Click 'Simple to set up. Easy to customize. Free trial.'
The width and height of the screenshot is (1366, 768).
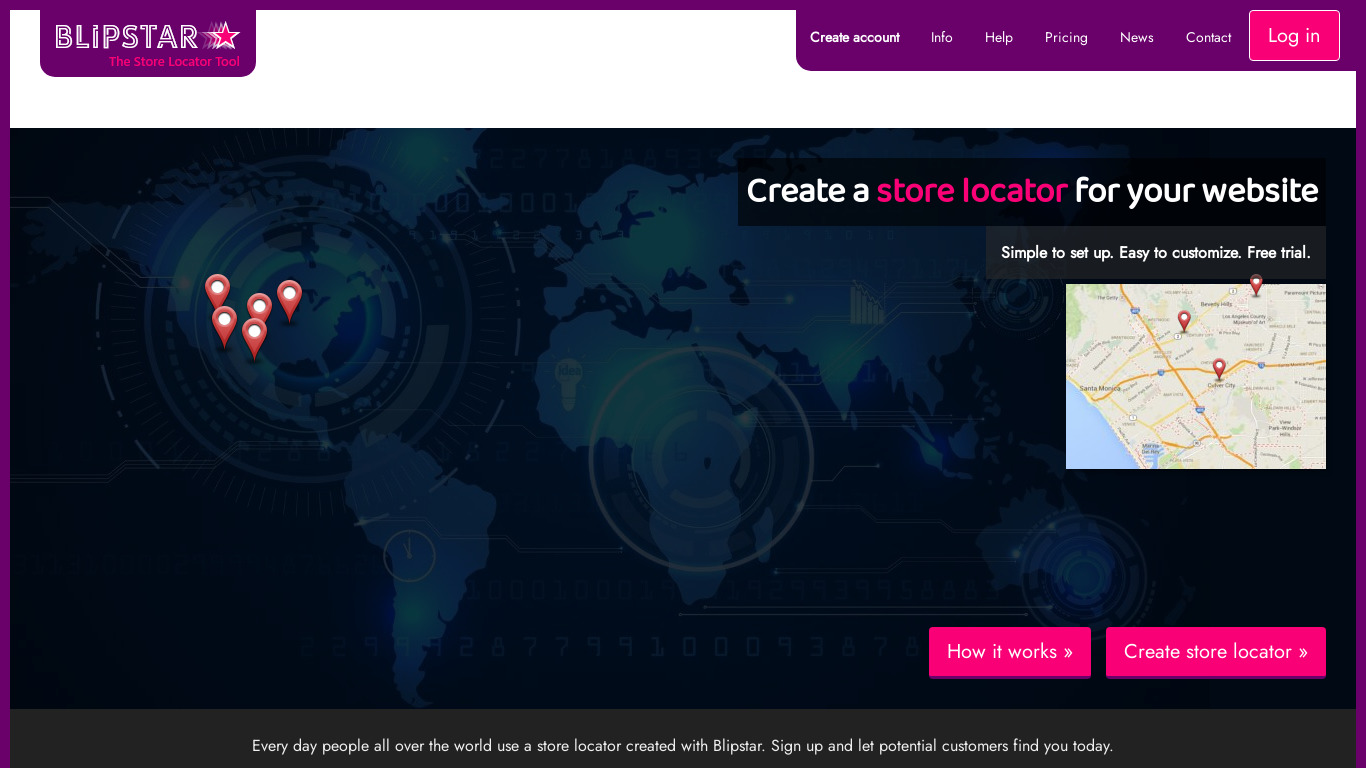click(1156, 252)
